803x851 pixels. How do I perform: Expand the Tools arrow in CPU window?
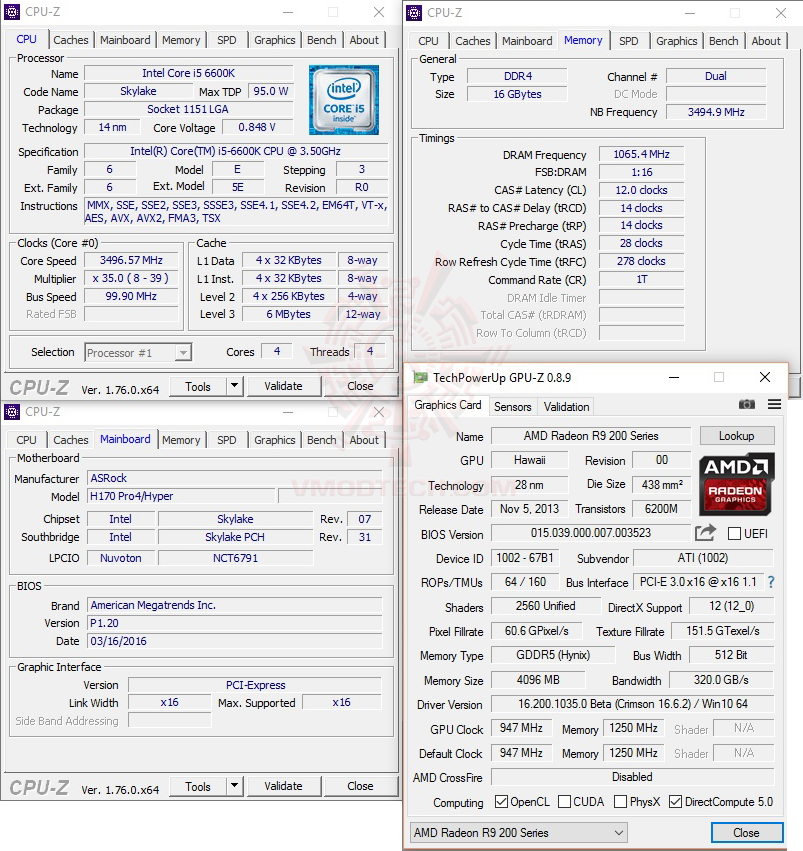[x=234, y=386]
